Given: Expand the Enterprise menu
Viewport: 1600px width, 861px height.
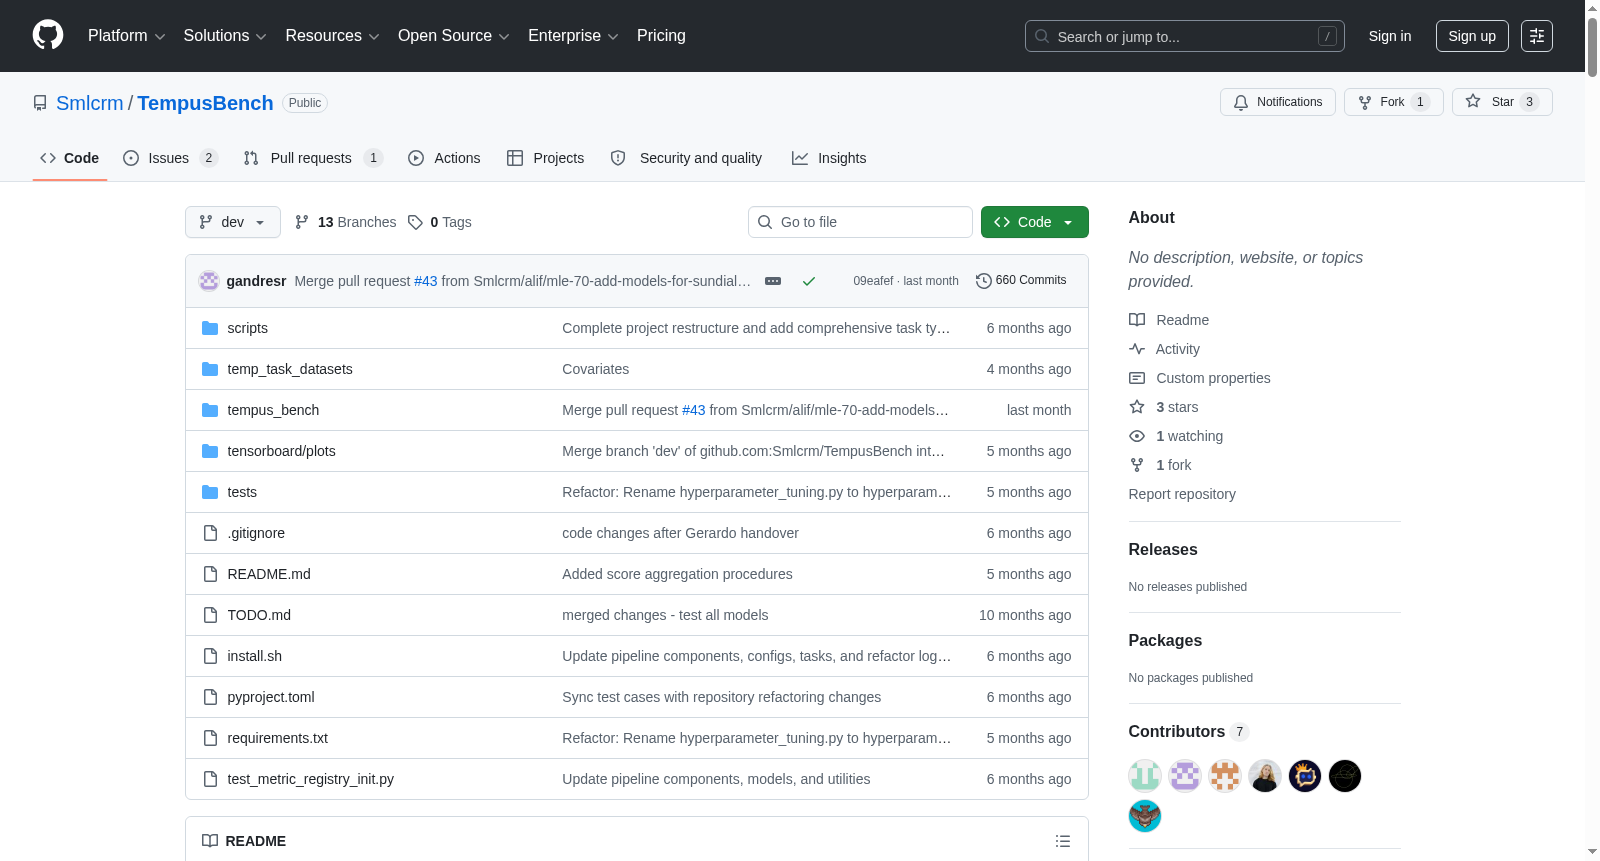Looking at the screenshot, I should 573,36.
